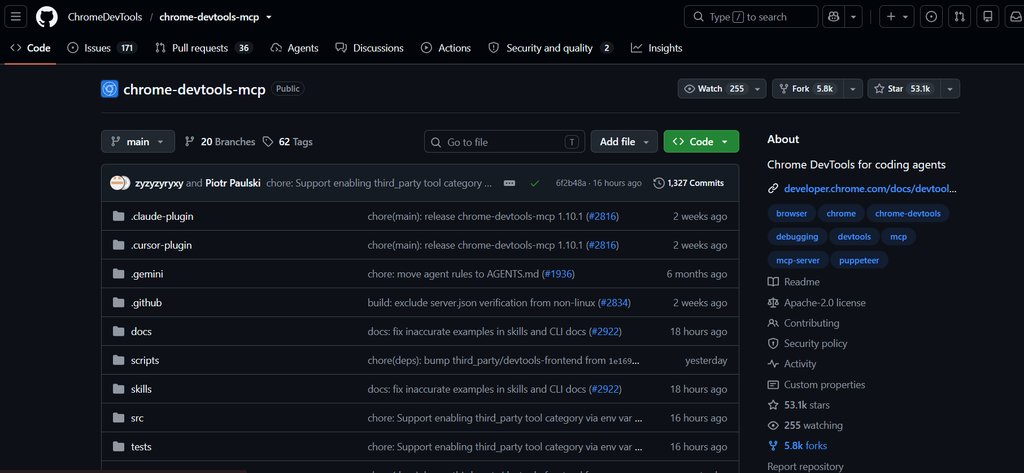The width and height of the screenshot is (1024, 473).
Task: Click the Report repository link
Action: [x=805, y=466]
